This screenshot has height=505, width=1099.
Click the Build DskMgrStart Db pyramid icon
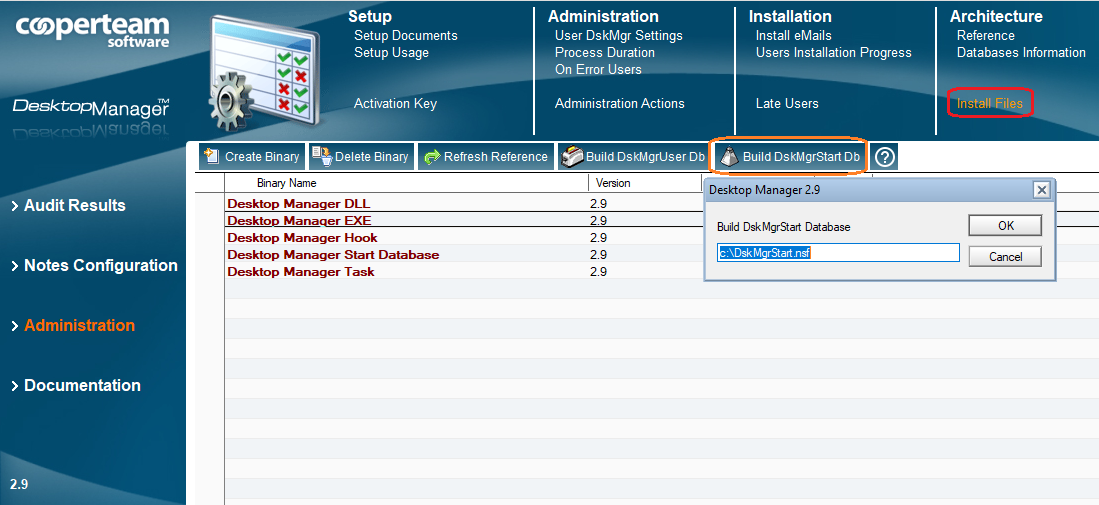730,157
